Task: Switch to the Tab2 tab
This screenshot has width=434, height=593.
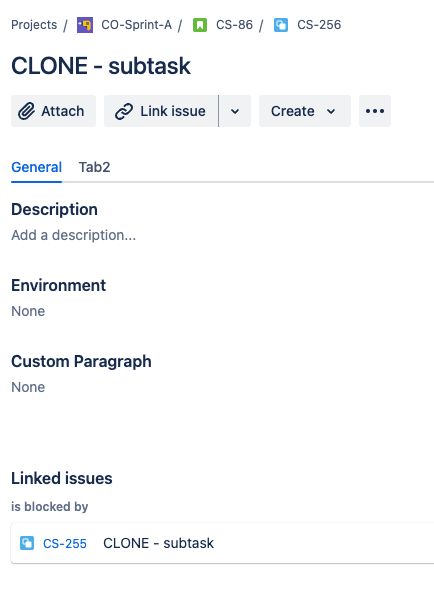Action: coord(94,167)
